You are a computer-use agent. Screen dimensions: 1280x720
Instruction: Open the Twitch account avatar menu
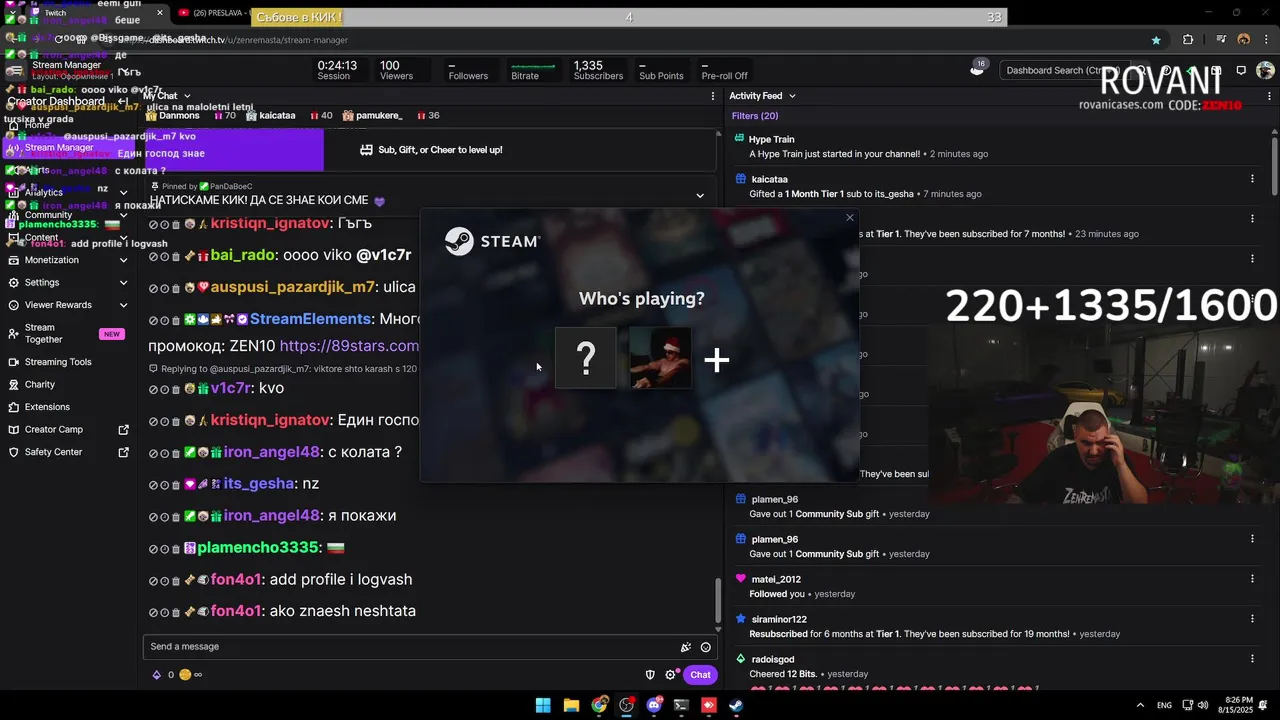point(1265,70)
